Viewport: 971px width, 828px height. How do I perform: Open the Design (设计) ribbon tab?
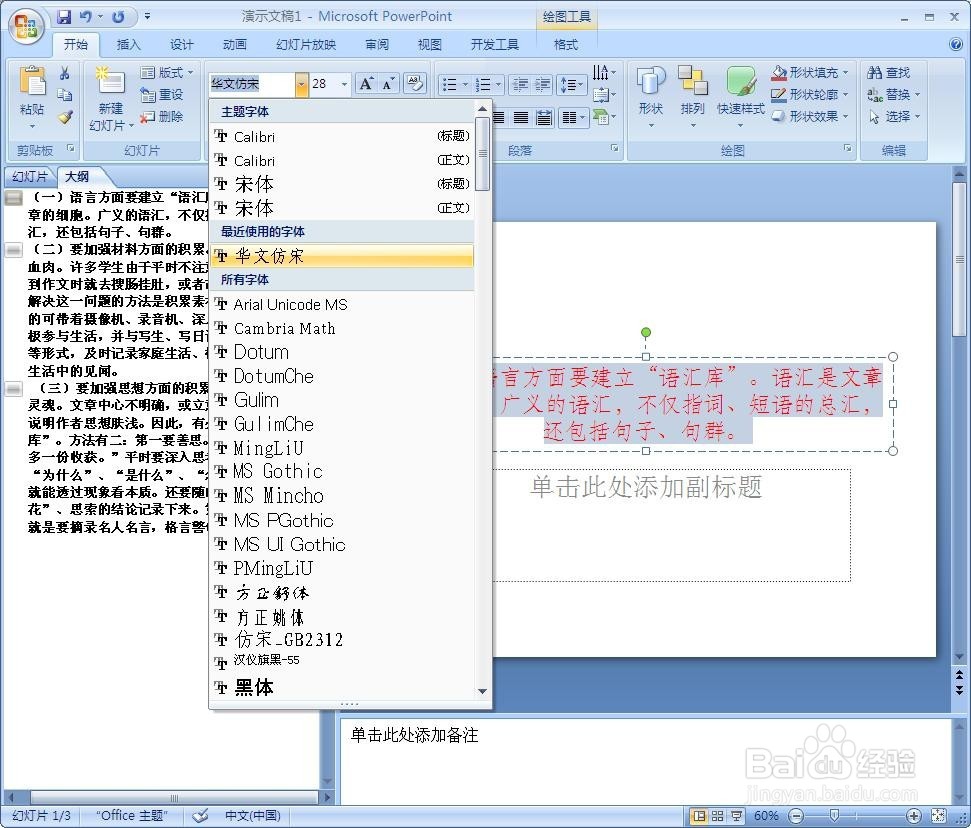pyautogui.click(x=181, y=45)
